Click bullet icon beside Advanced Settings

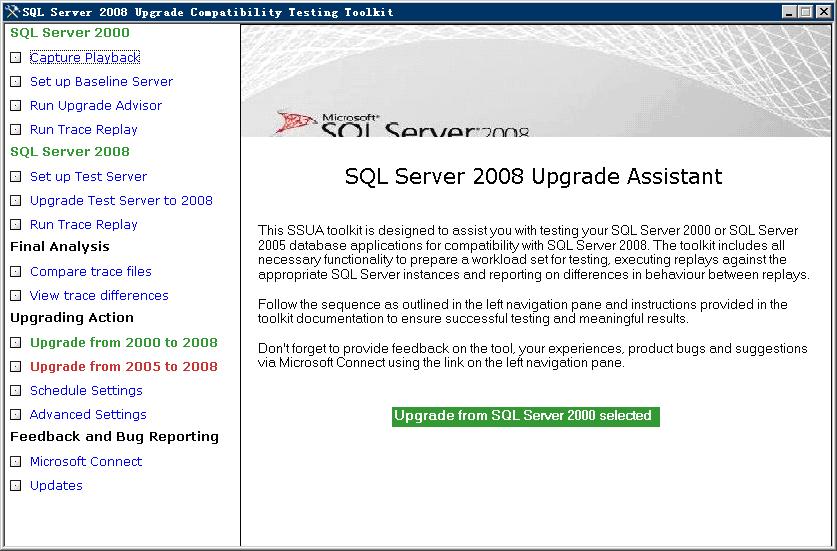point(16,415)
